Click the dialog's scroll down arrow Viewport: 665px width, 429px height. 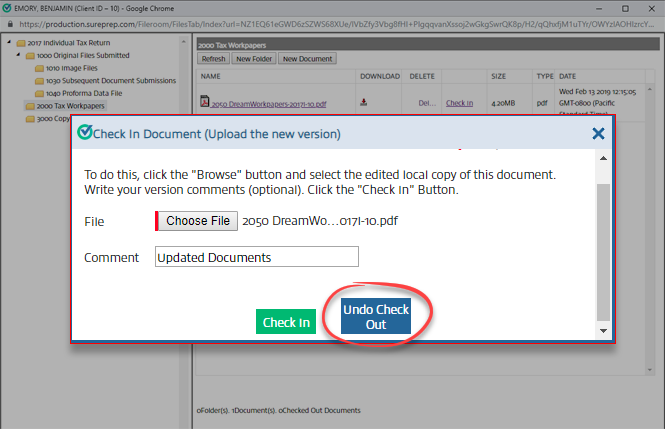[602, 331]
